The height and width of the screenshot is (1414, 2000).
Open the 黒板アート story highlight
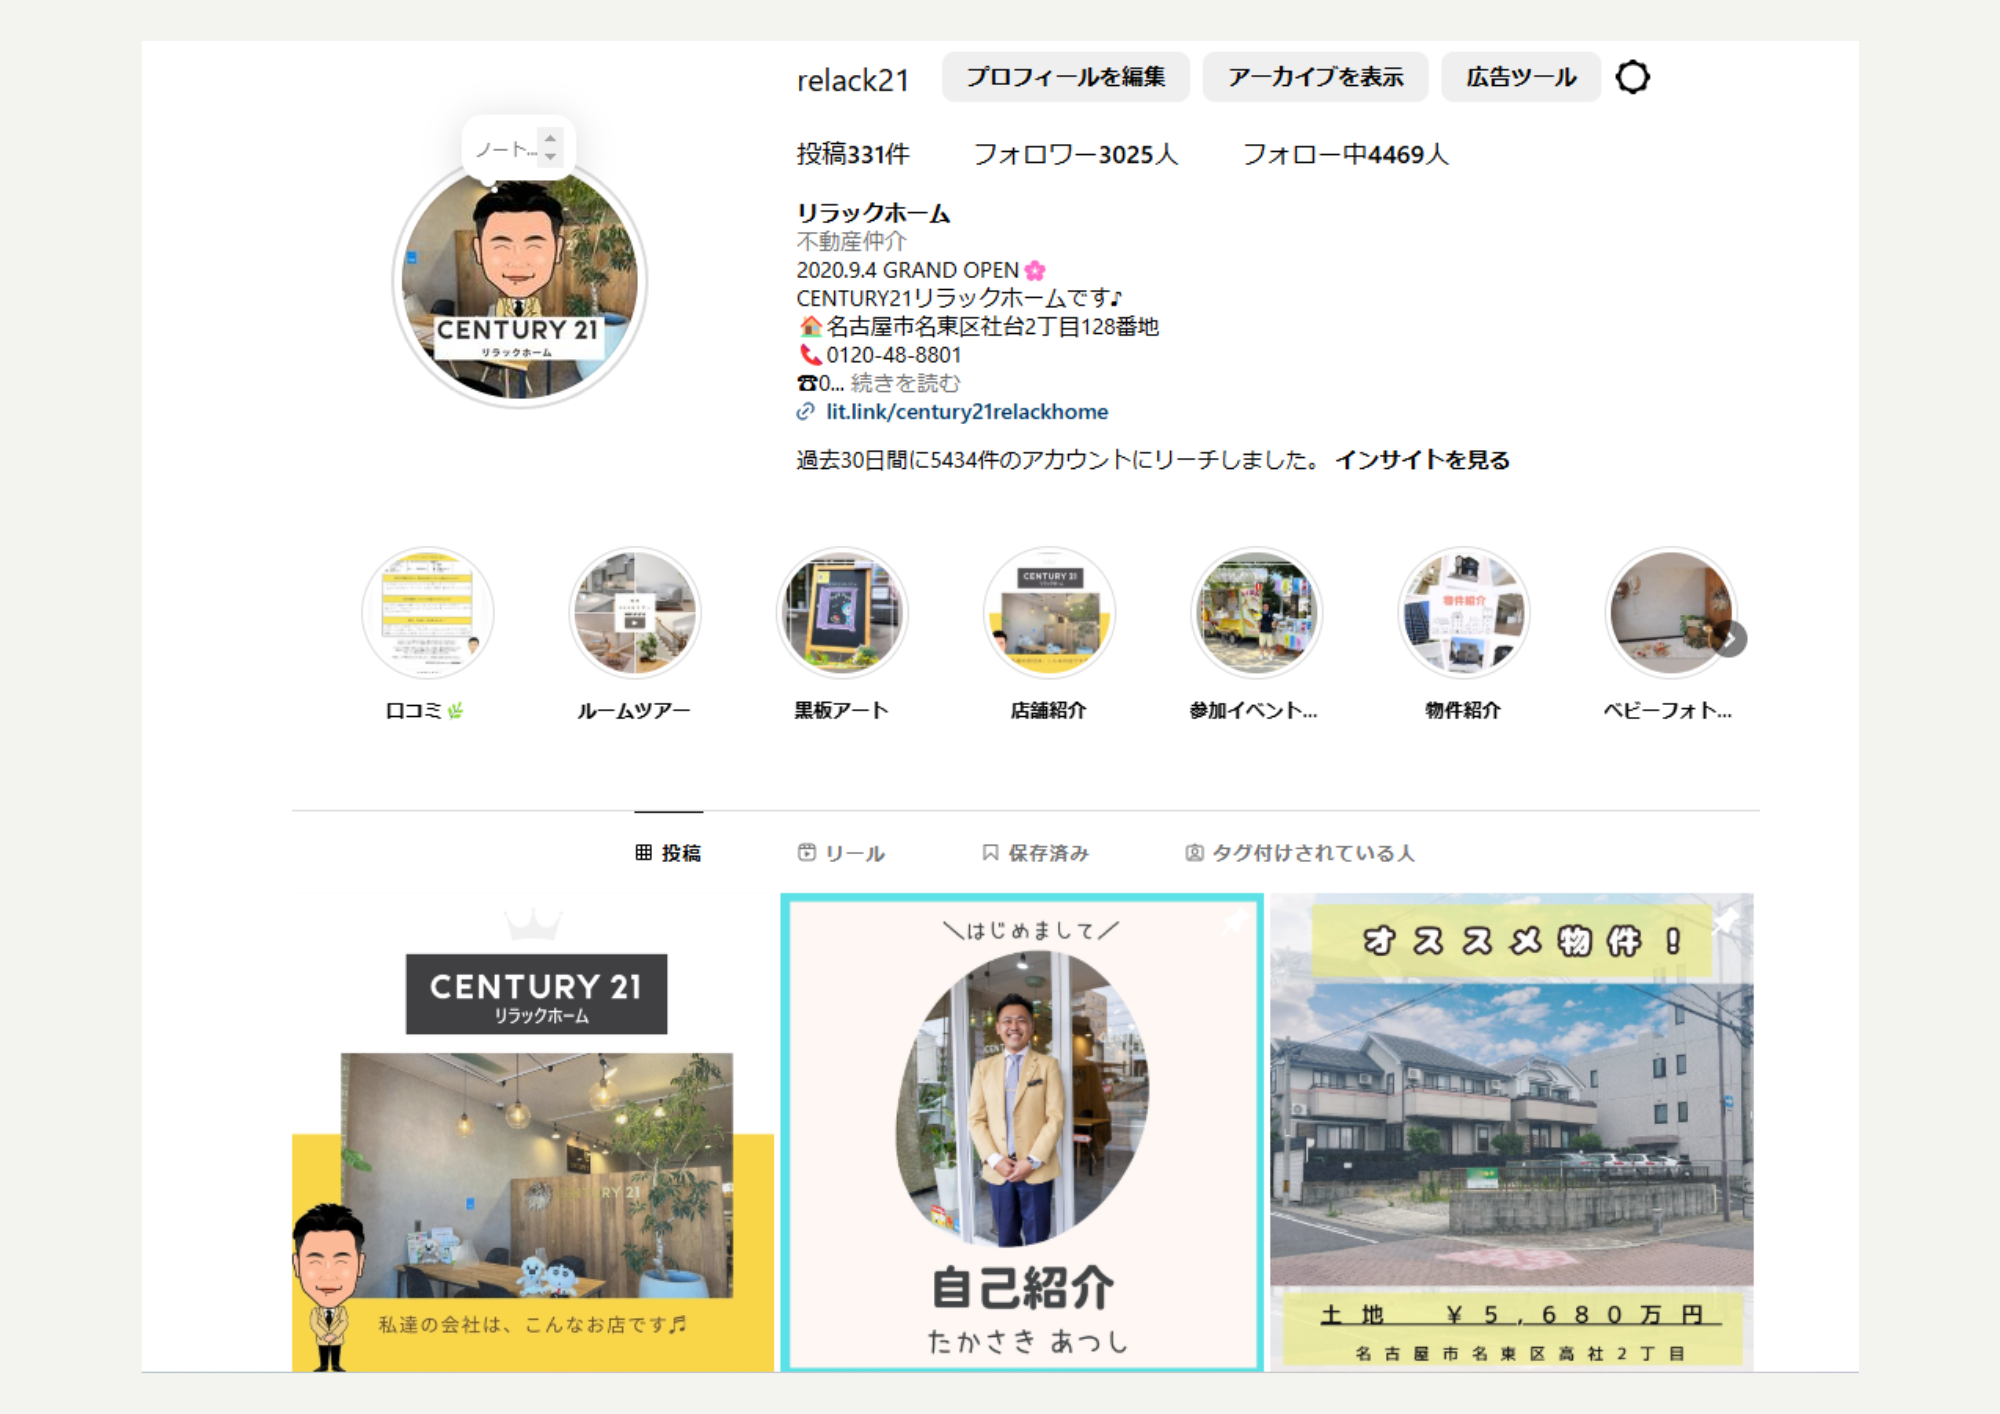(842, 613)
